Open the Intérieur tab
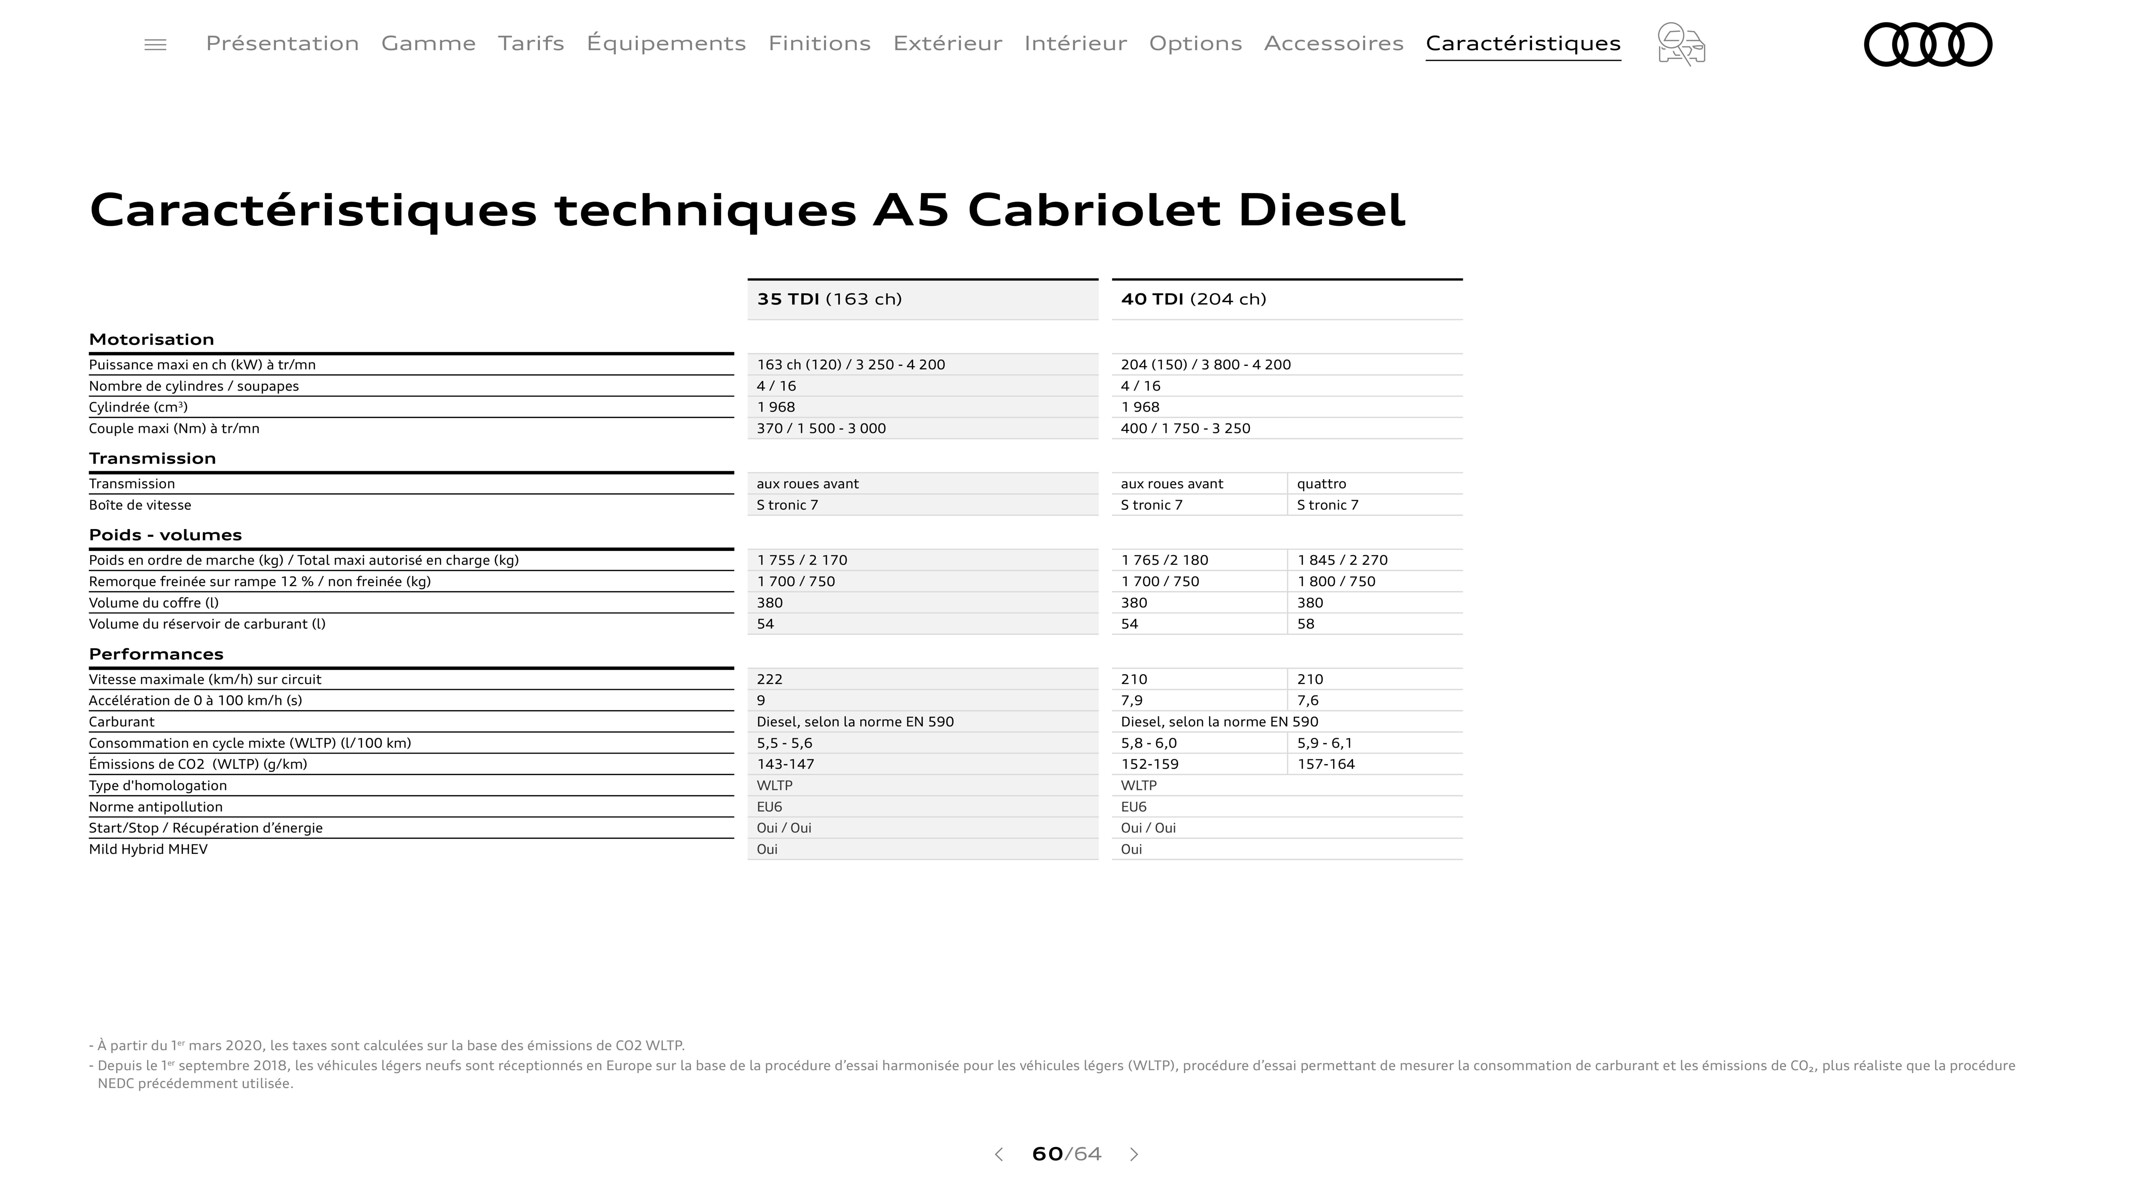 (x=1075, y=43)
